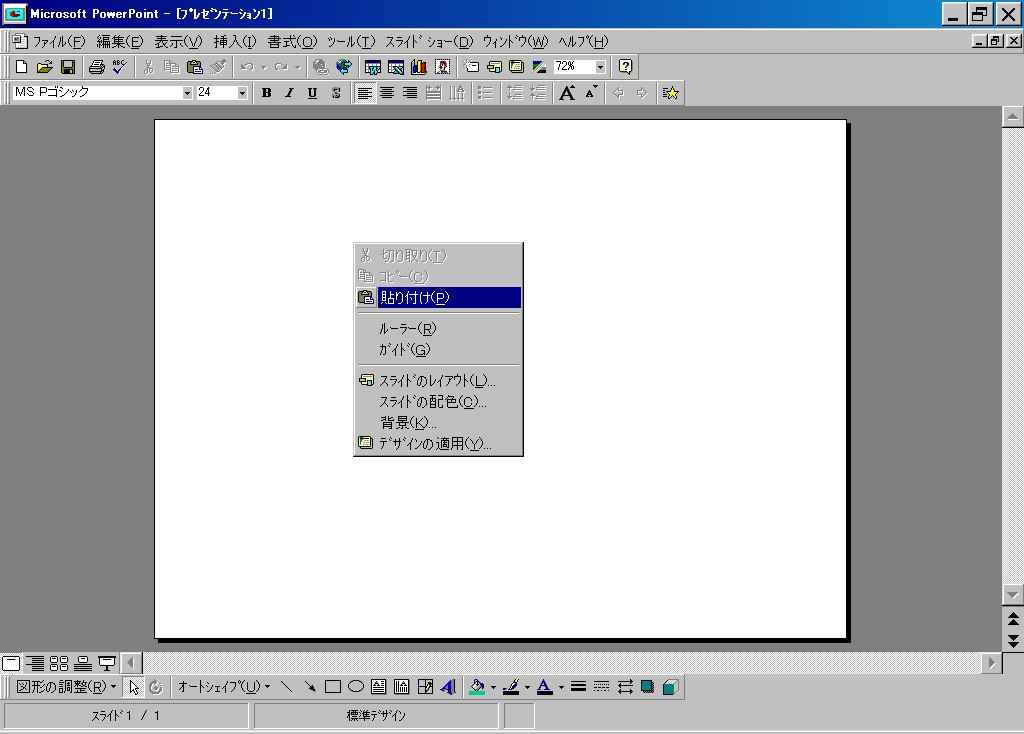Choose ガイド(G) in context menu
Viewport: 1024px width, 734px height.
click(x=438, y=349)
